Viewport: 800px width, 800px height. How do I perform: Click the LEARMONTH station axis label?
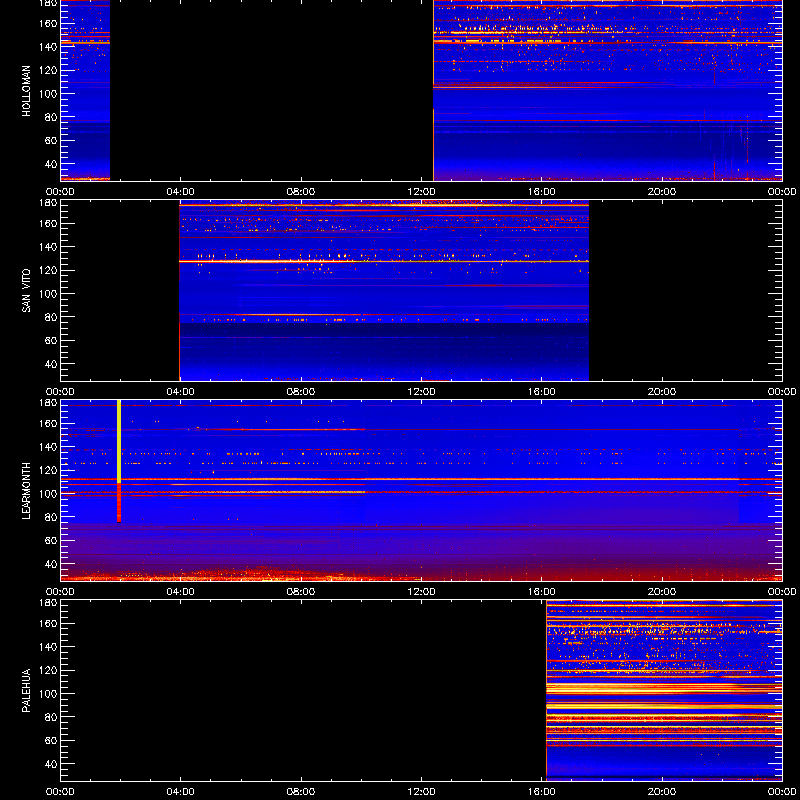[x=26, y=491]
